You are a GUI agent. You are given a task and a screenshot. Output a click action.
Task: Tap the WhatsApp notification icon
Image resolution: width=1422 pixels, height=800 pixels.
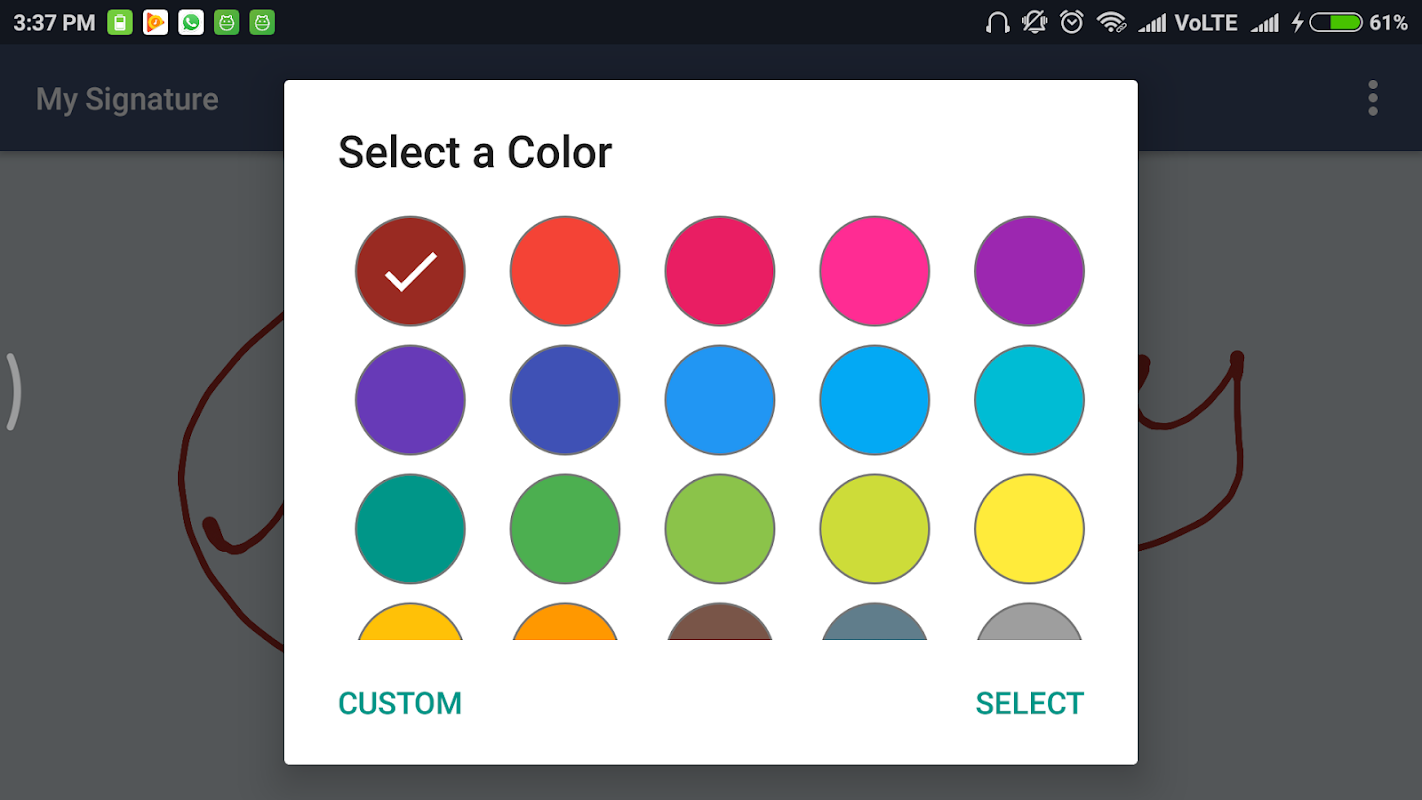tap(191, 23)
